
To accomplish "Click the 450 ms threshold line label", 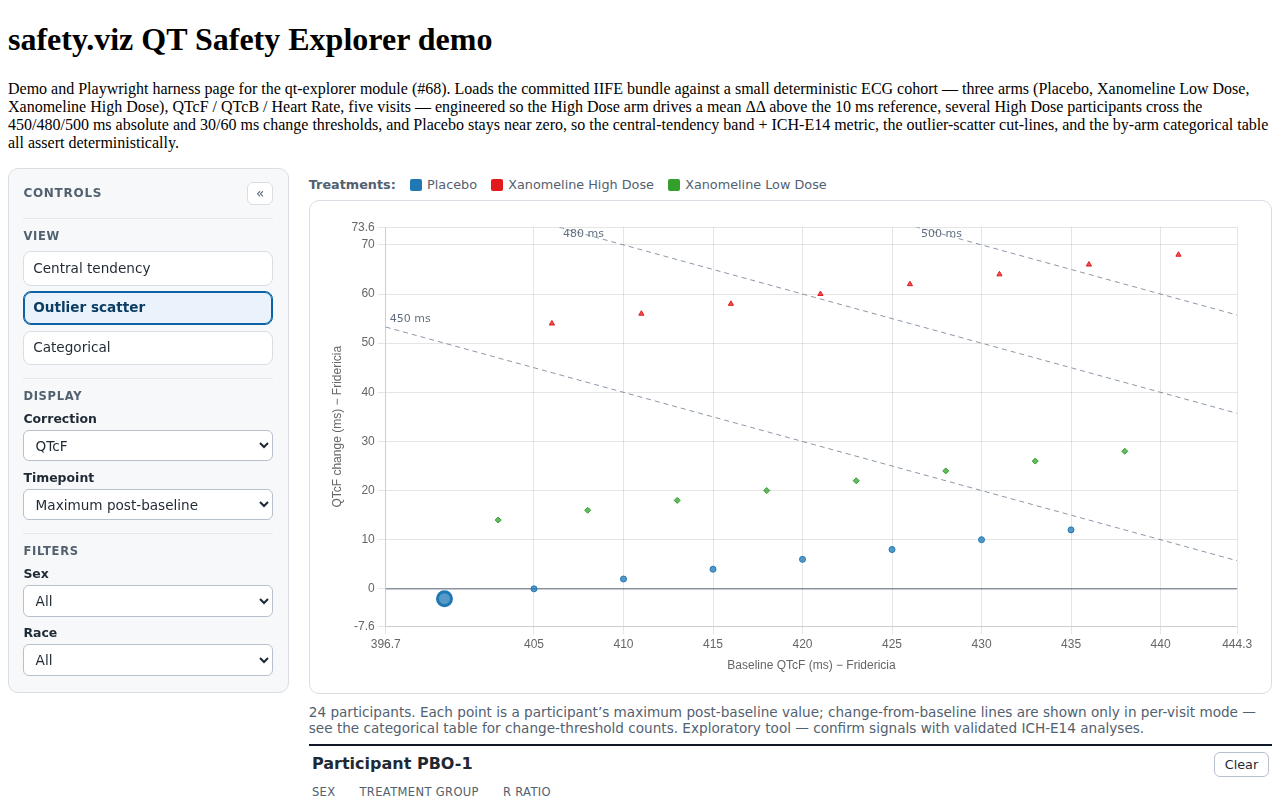I will [x=410, y=319].
